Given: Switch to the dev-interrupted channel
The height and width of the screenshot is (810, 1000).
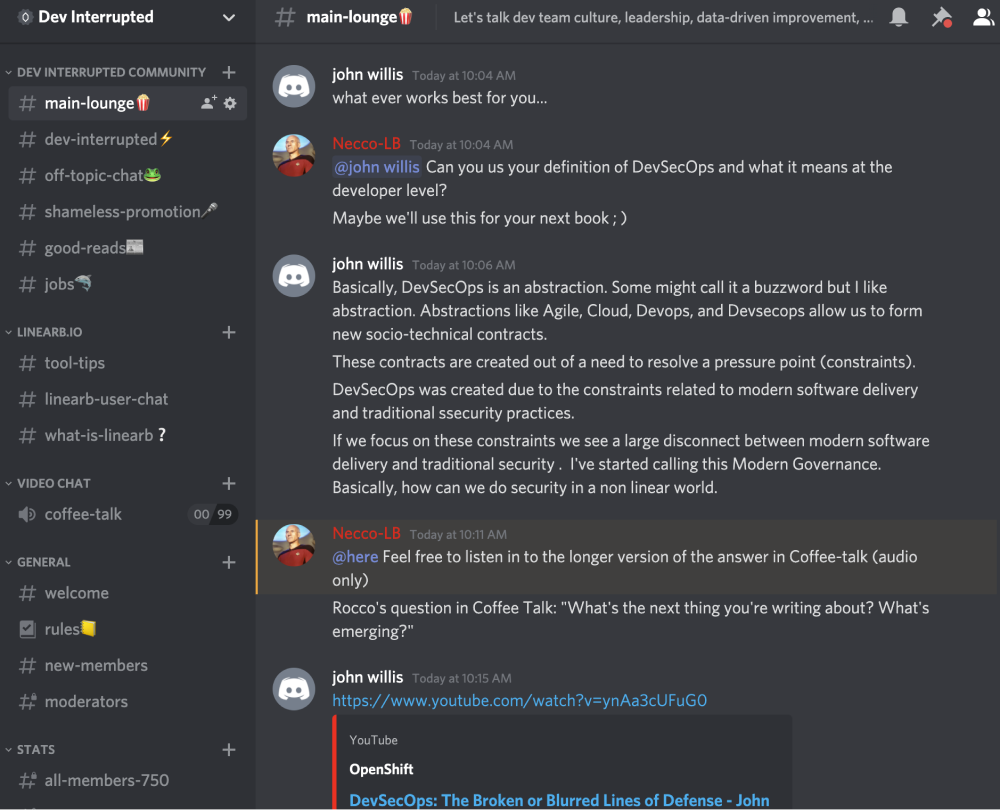Looking at the screenshot, I should [x=100, y=139].
